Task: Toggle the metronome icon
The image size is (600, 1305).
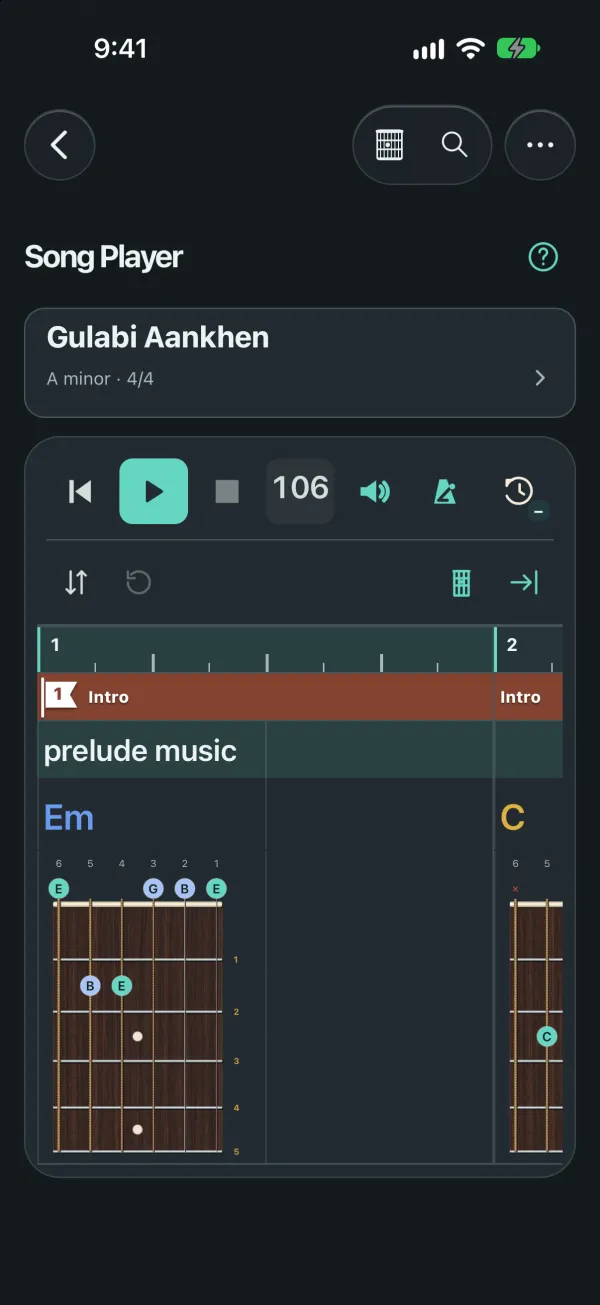Action: point(445,491)
